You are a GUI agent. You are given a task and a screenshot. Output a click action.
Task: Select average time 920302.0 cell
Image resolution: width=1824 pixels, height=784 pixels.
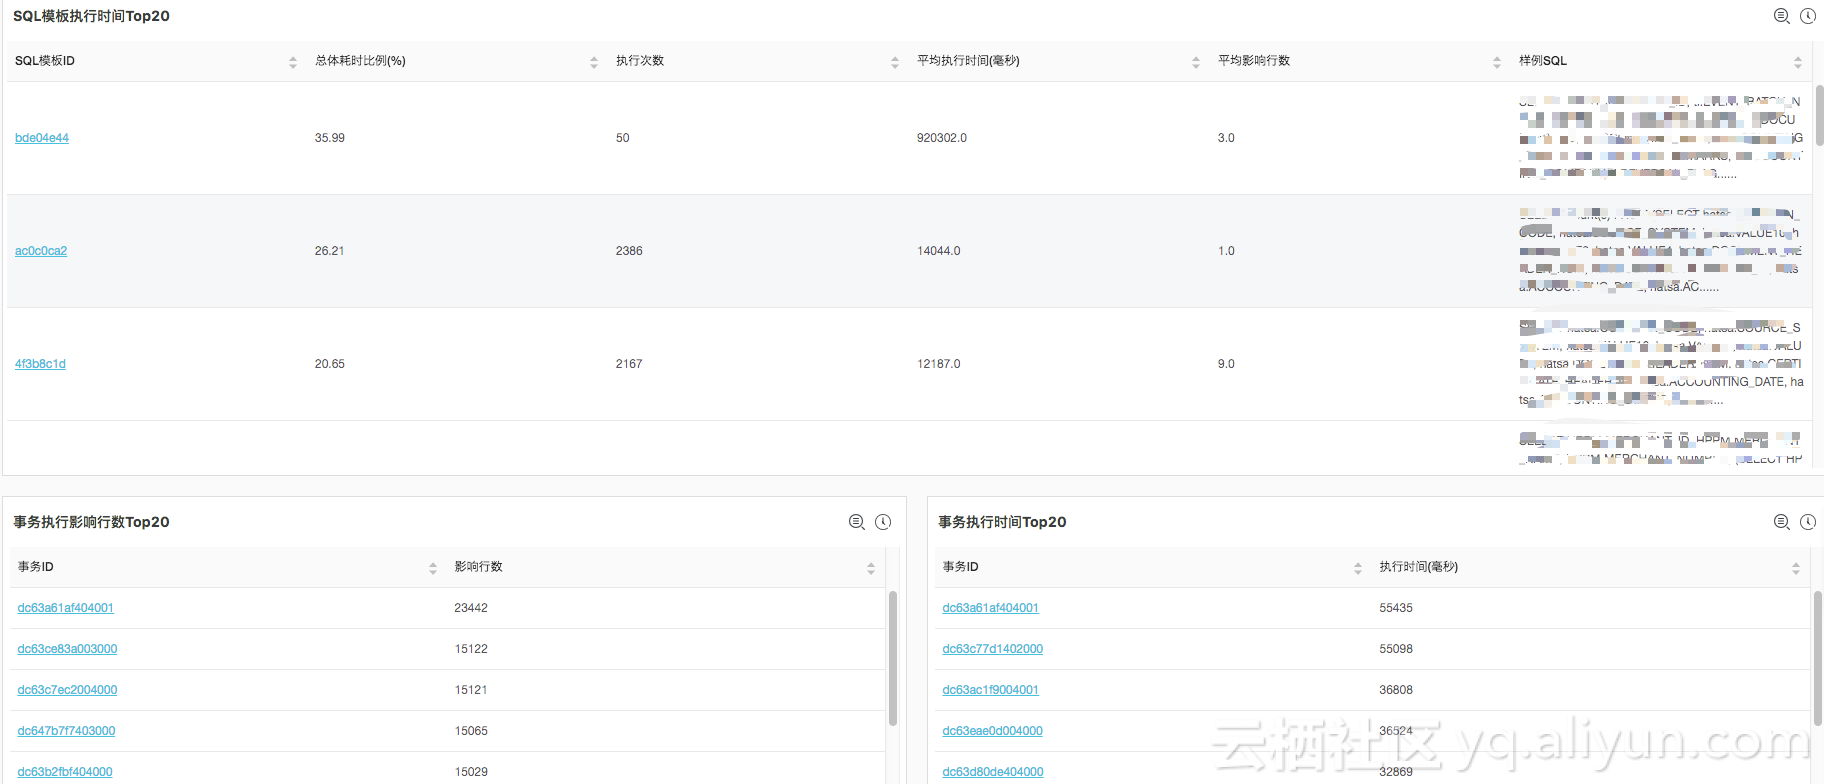[942, 138]
